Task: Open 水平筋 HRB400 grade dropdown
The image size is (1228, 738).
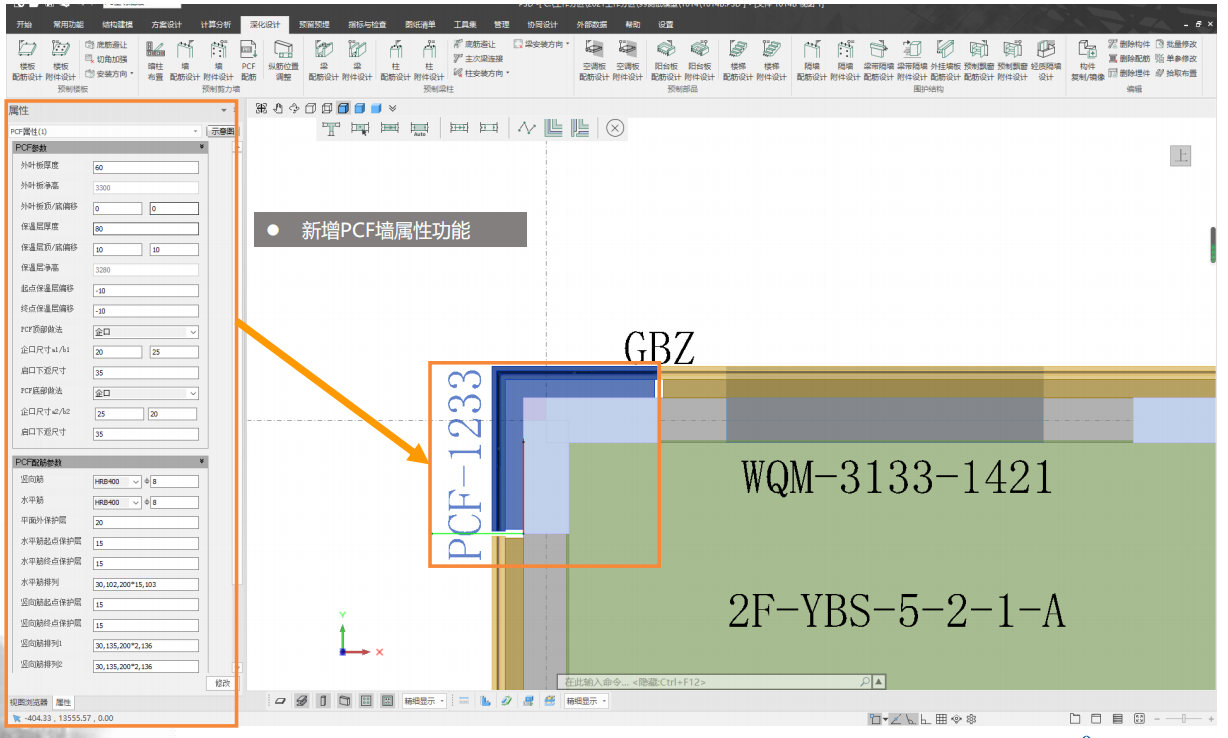Action: [x=117, y=502]
